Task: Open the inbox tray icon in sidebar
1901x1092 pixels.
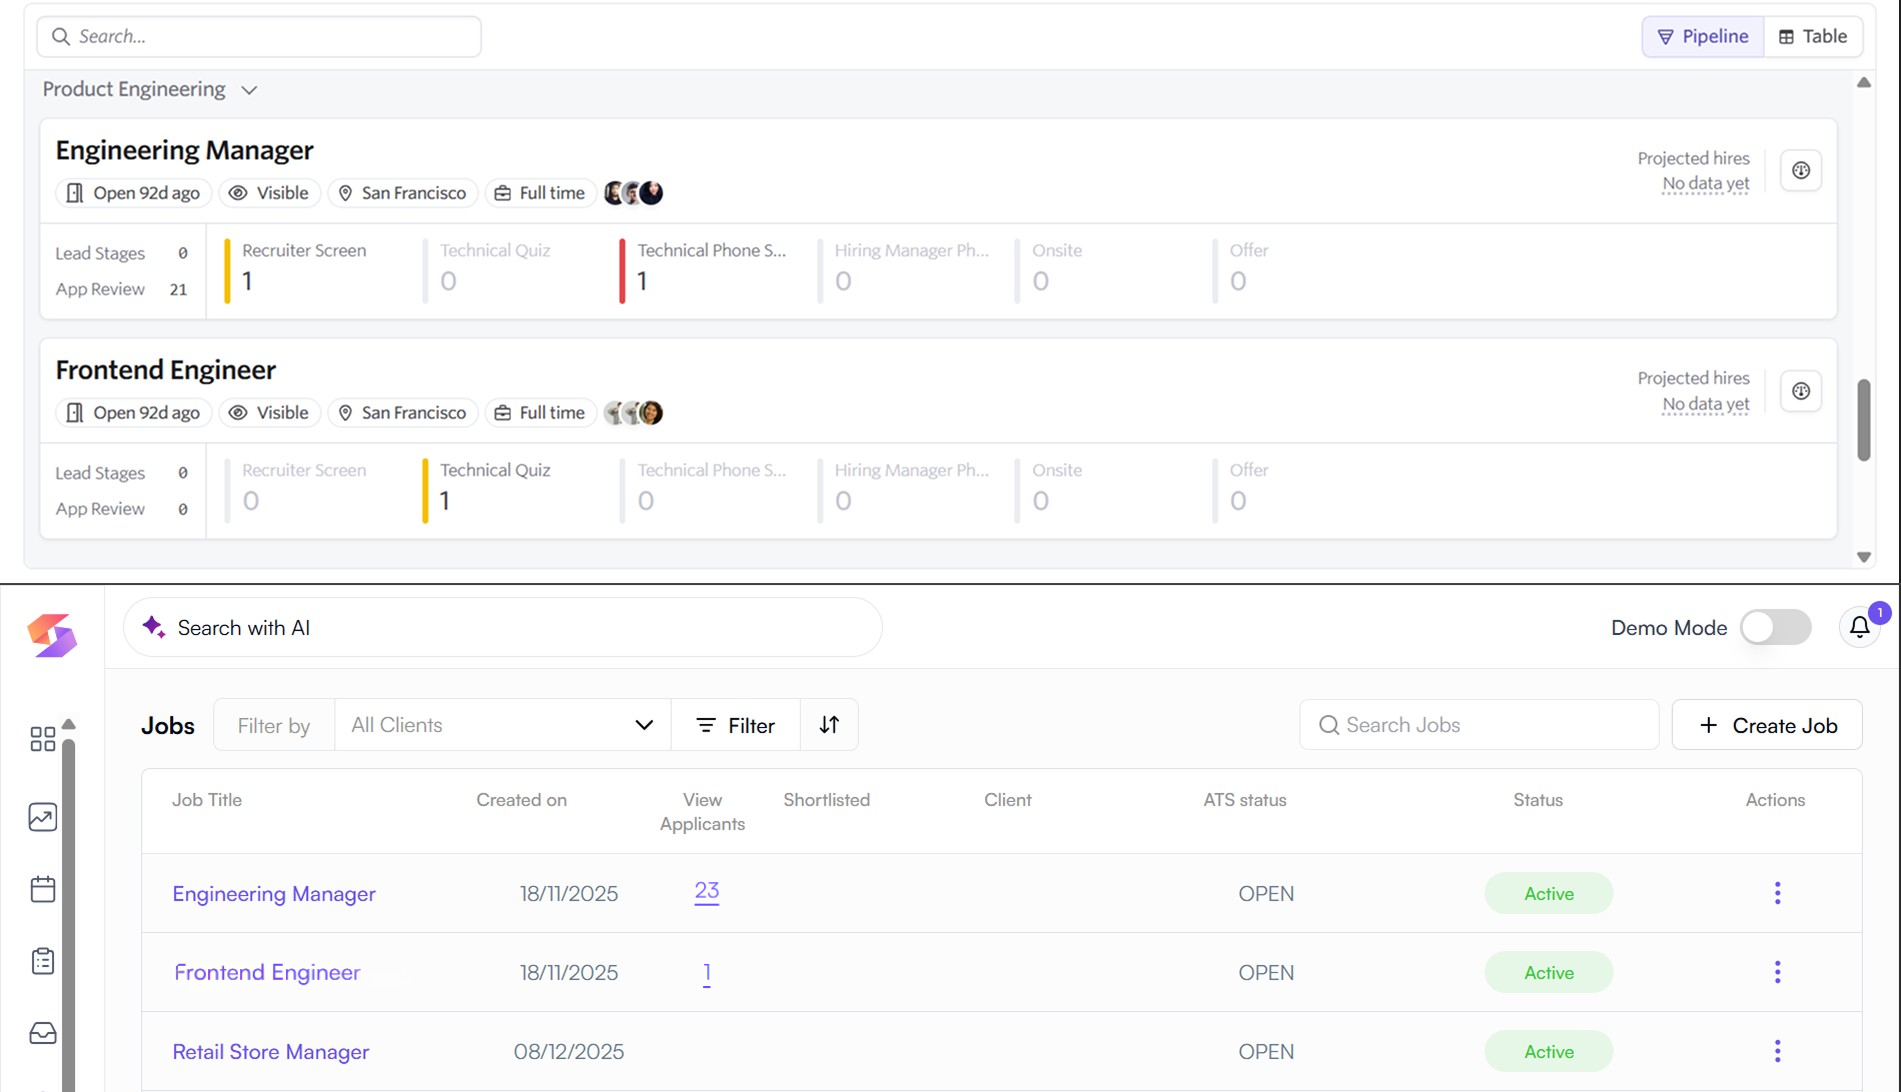Action: 43,1033
